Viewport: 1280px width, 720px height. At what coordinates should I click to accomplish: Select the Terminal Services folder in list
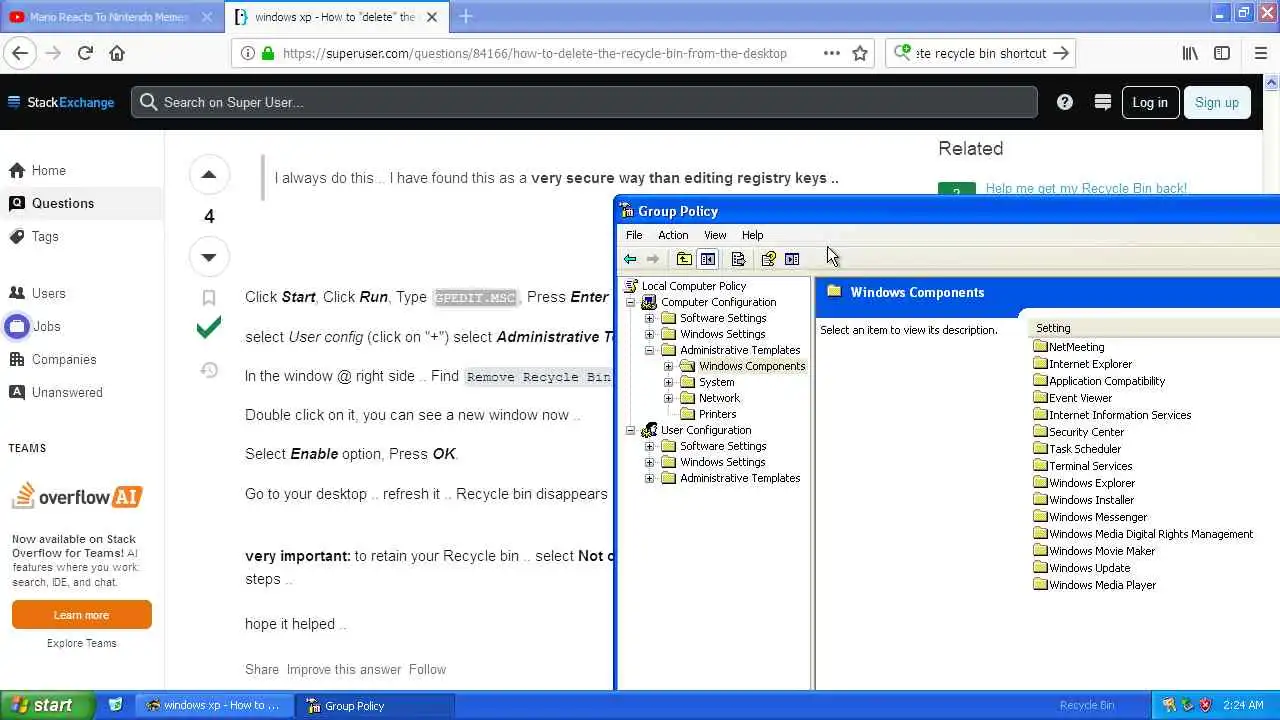point(1090,466)
